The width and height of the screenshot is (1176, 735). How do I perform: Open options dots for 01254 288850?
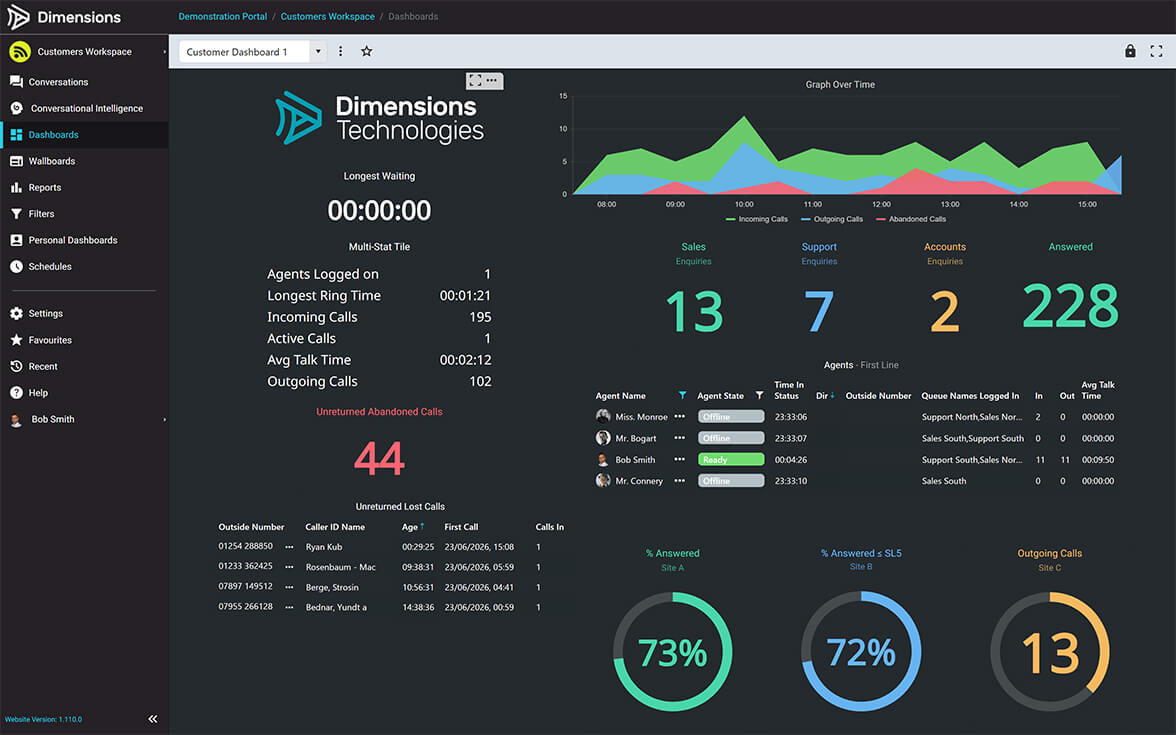289,547
